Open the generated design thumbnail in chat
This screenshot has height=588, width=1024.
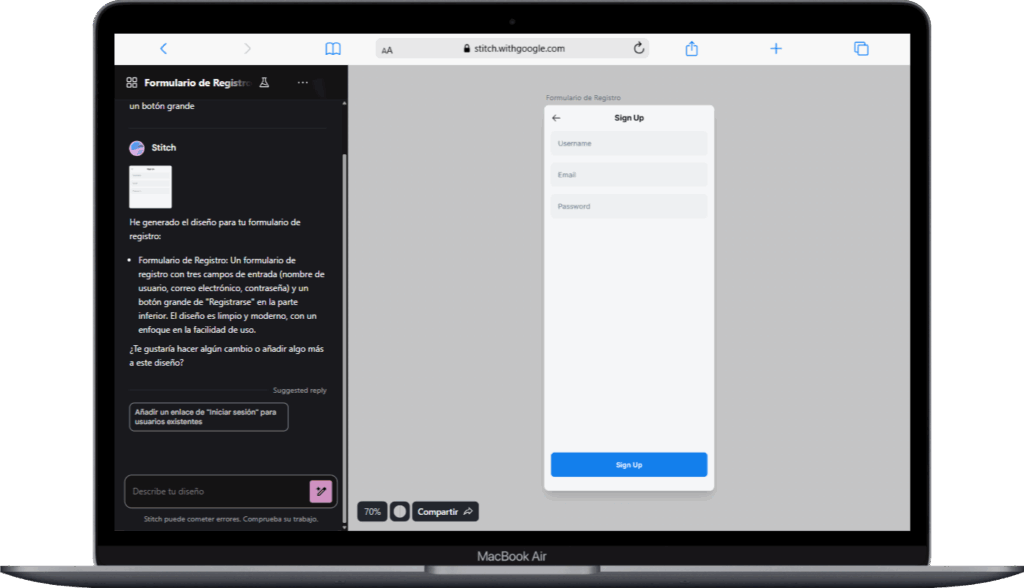pos(150,187)
